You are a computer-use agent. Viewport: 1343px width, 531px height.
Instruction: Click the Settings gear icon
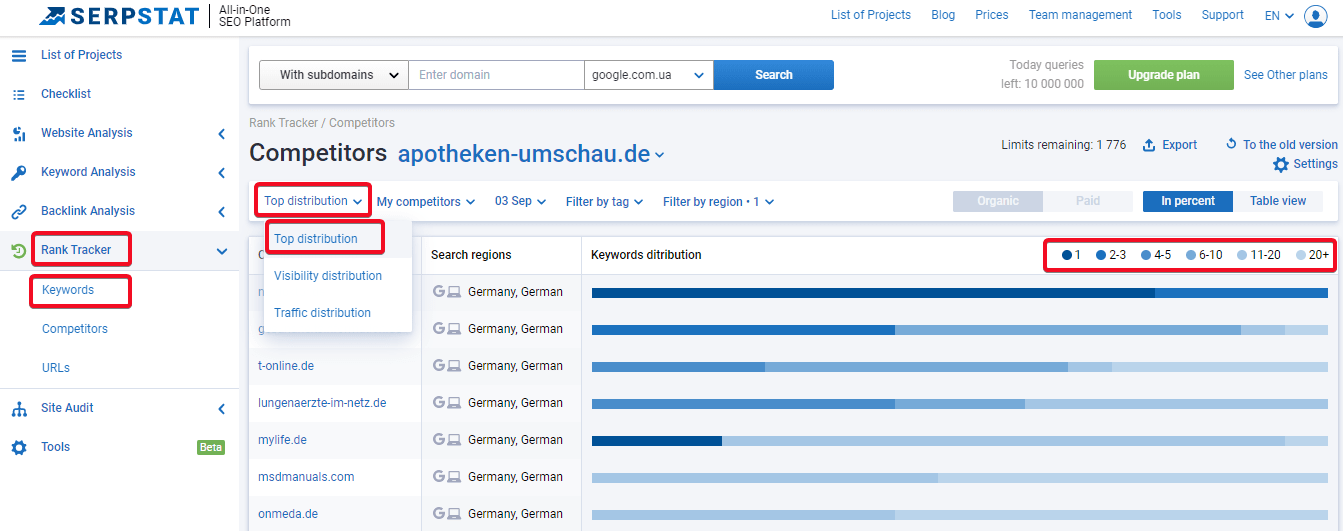point(1281,164)
